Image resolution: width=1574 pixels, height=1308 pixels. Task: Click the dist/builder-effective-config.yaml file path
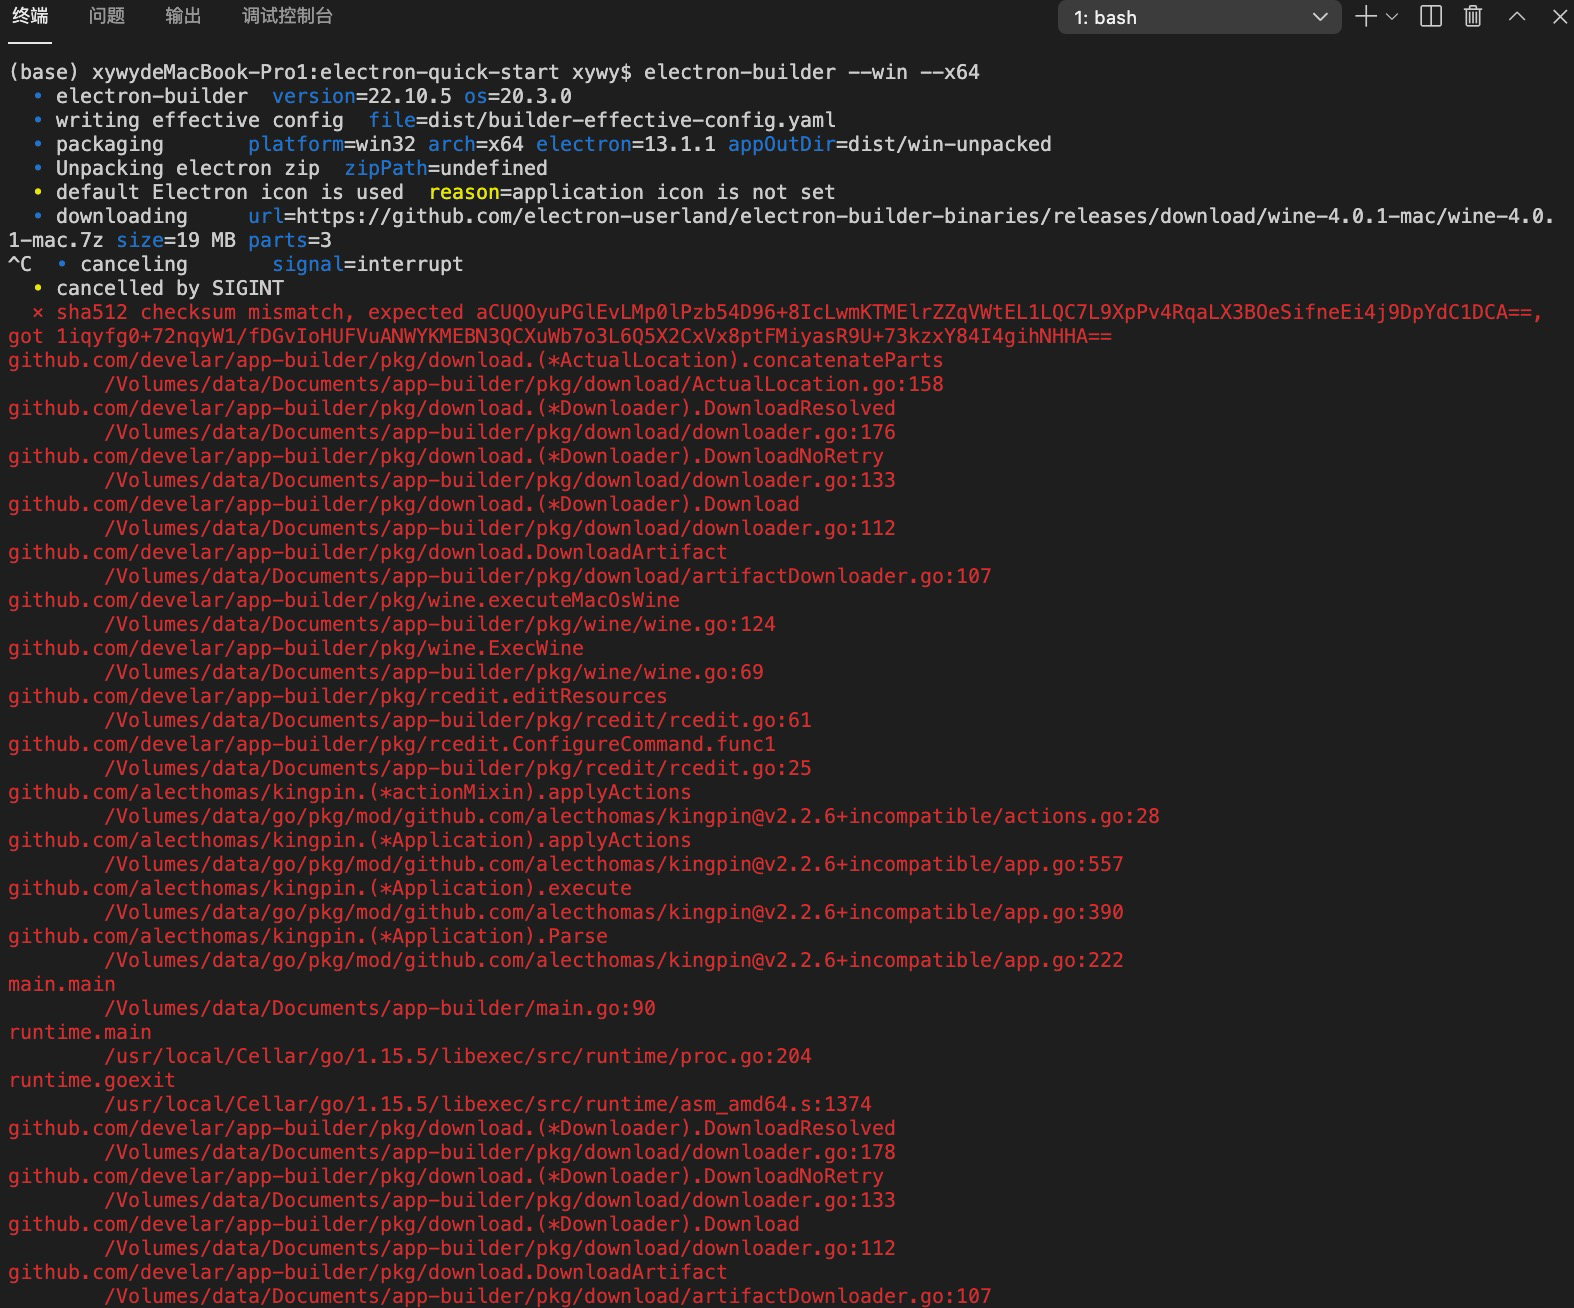click(632, 120)
